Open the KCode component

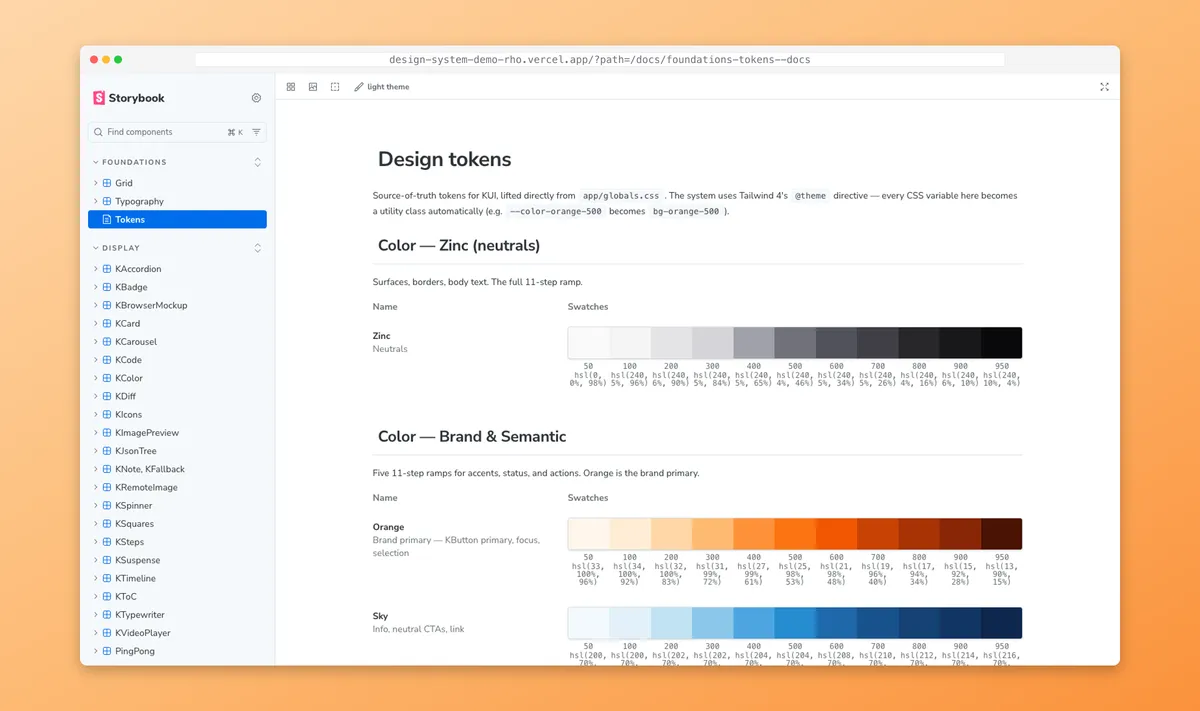(128, 360)
